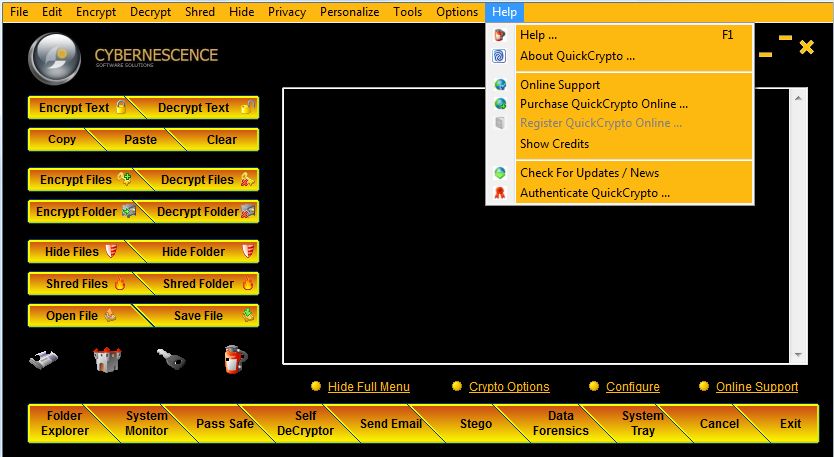Open the Configure link
834x457 pixels.
(x=633, y=387)
